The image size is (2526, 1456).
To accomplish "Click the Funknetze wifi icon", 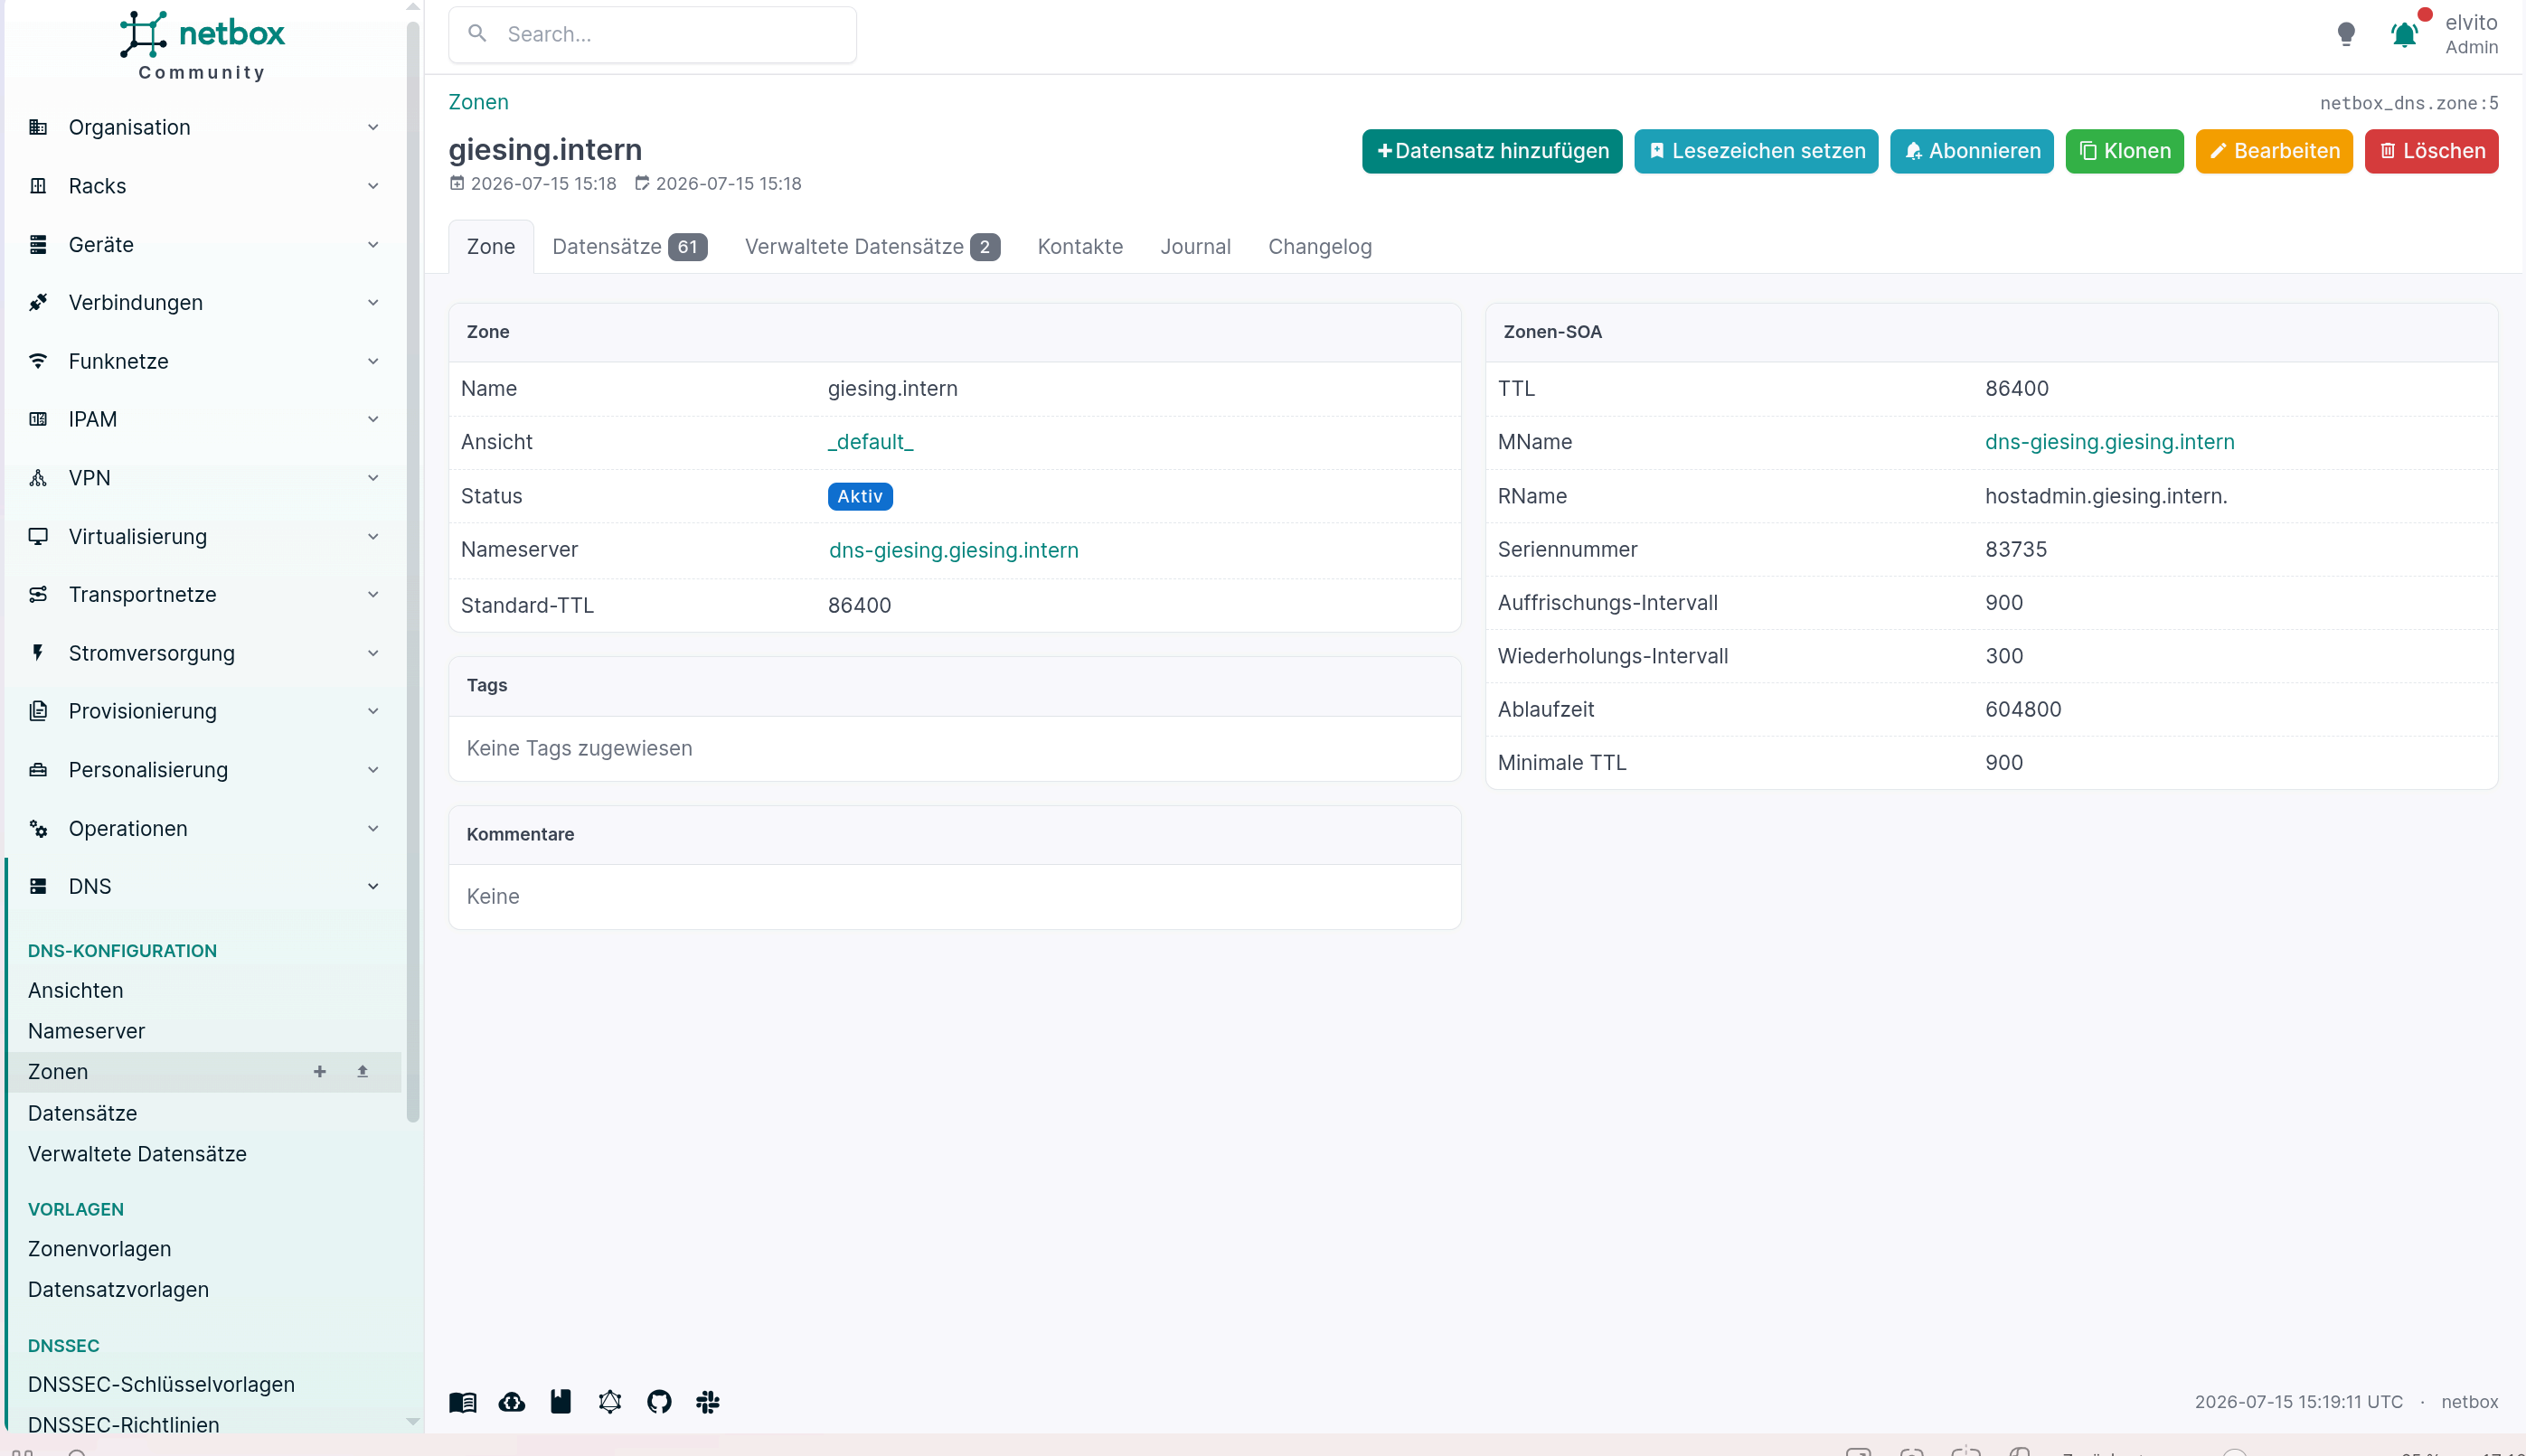I will click(x=38, y=361).
